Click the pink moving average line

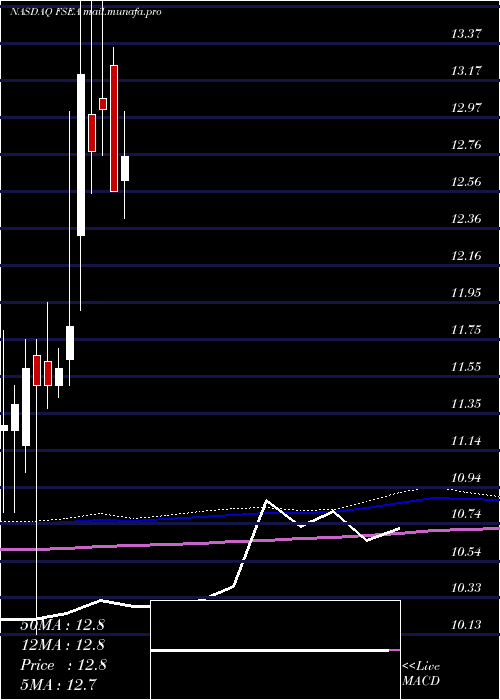250,540
